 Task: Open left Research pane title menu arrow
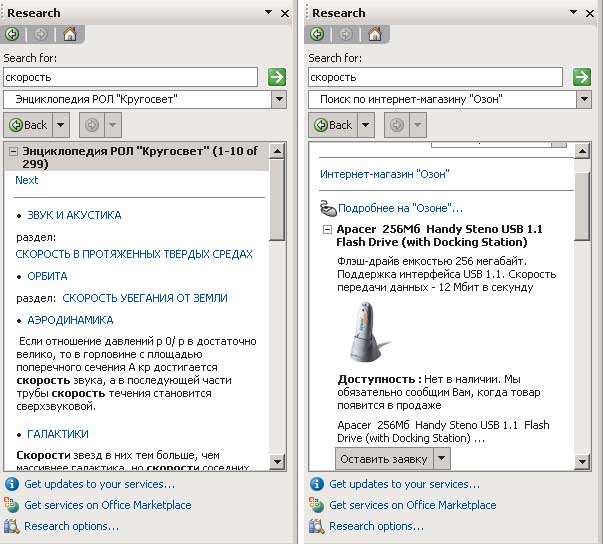point(268,13)
